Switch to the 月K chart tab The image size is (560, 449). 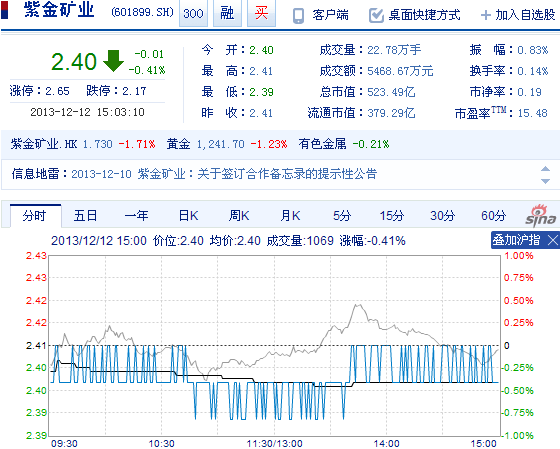click(x=290, y=216)
